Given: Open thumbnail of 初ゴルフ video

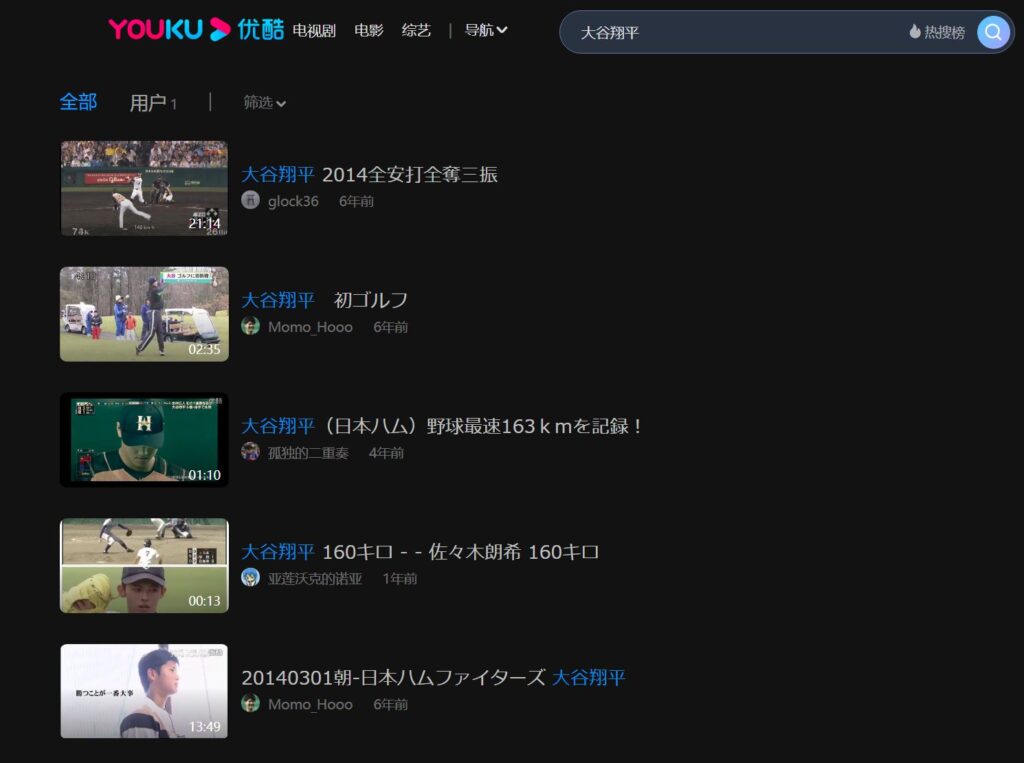Looking at the screenshot, I should point(144,314).
